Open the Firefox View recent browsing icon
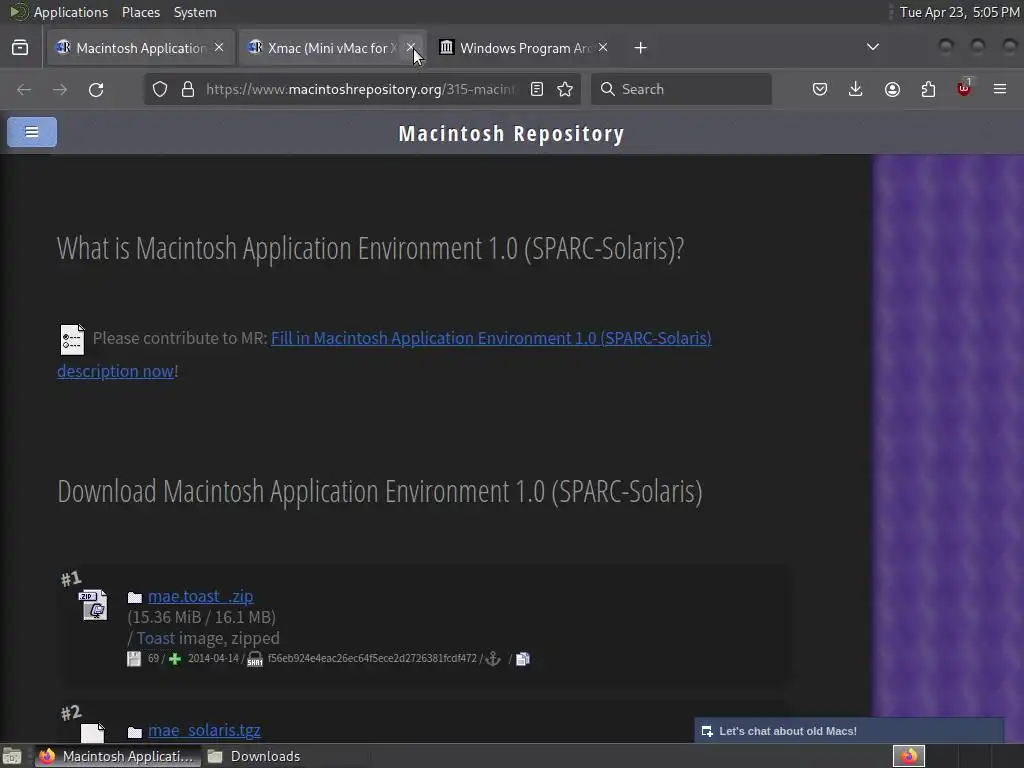The height and width of the screenshot is (768, 1024). coord(20,48)
